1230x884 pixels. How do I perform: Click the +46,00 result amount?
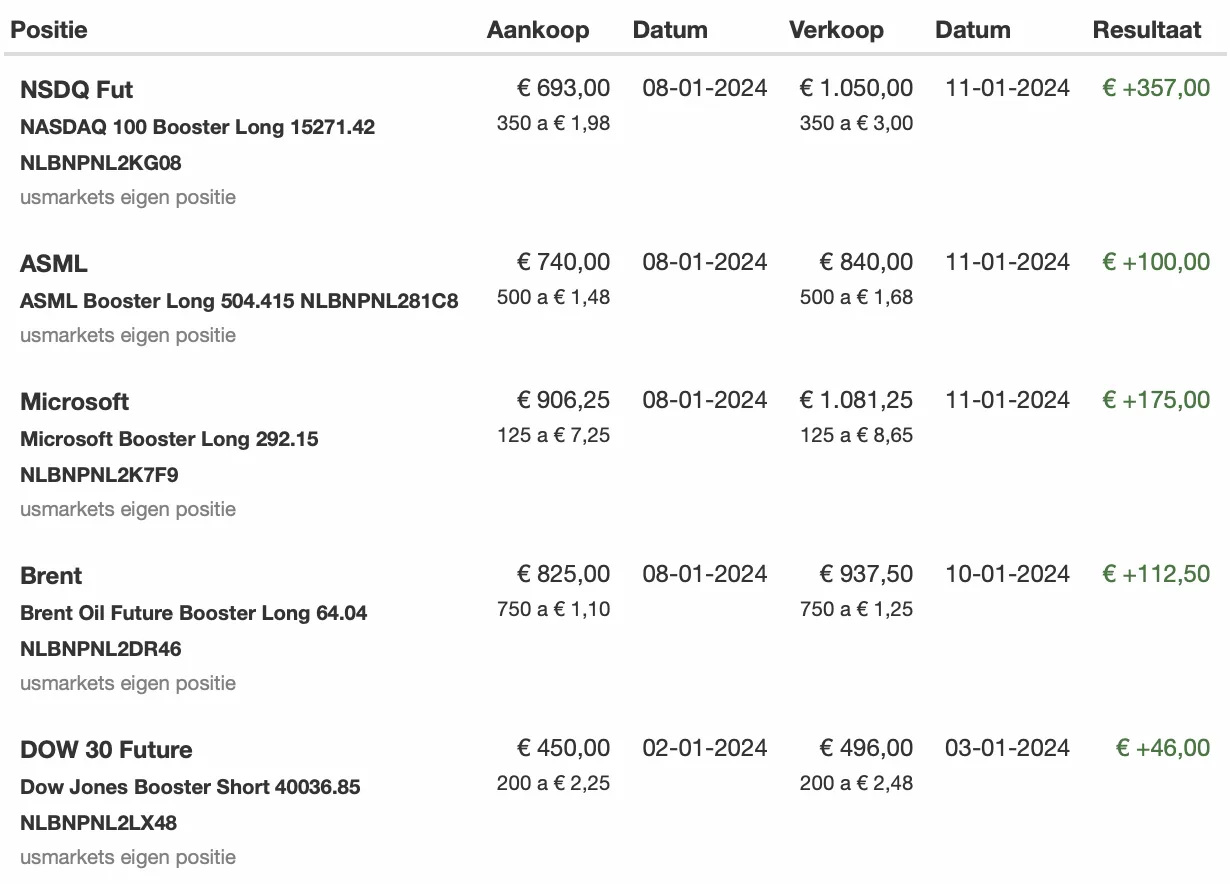click(1162, 748)
